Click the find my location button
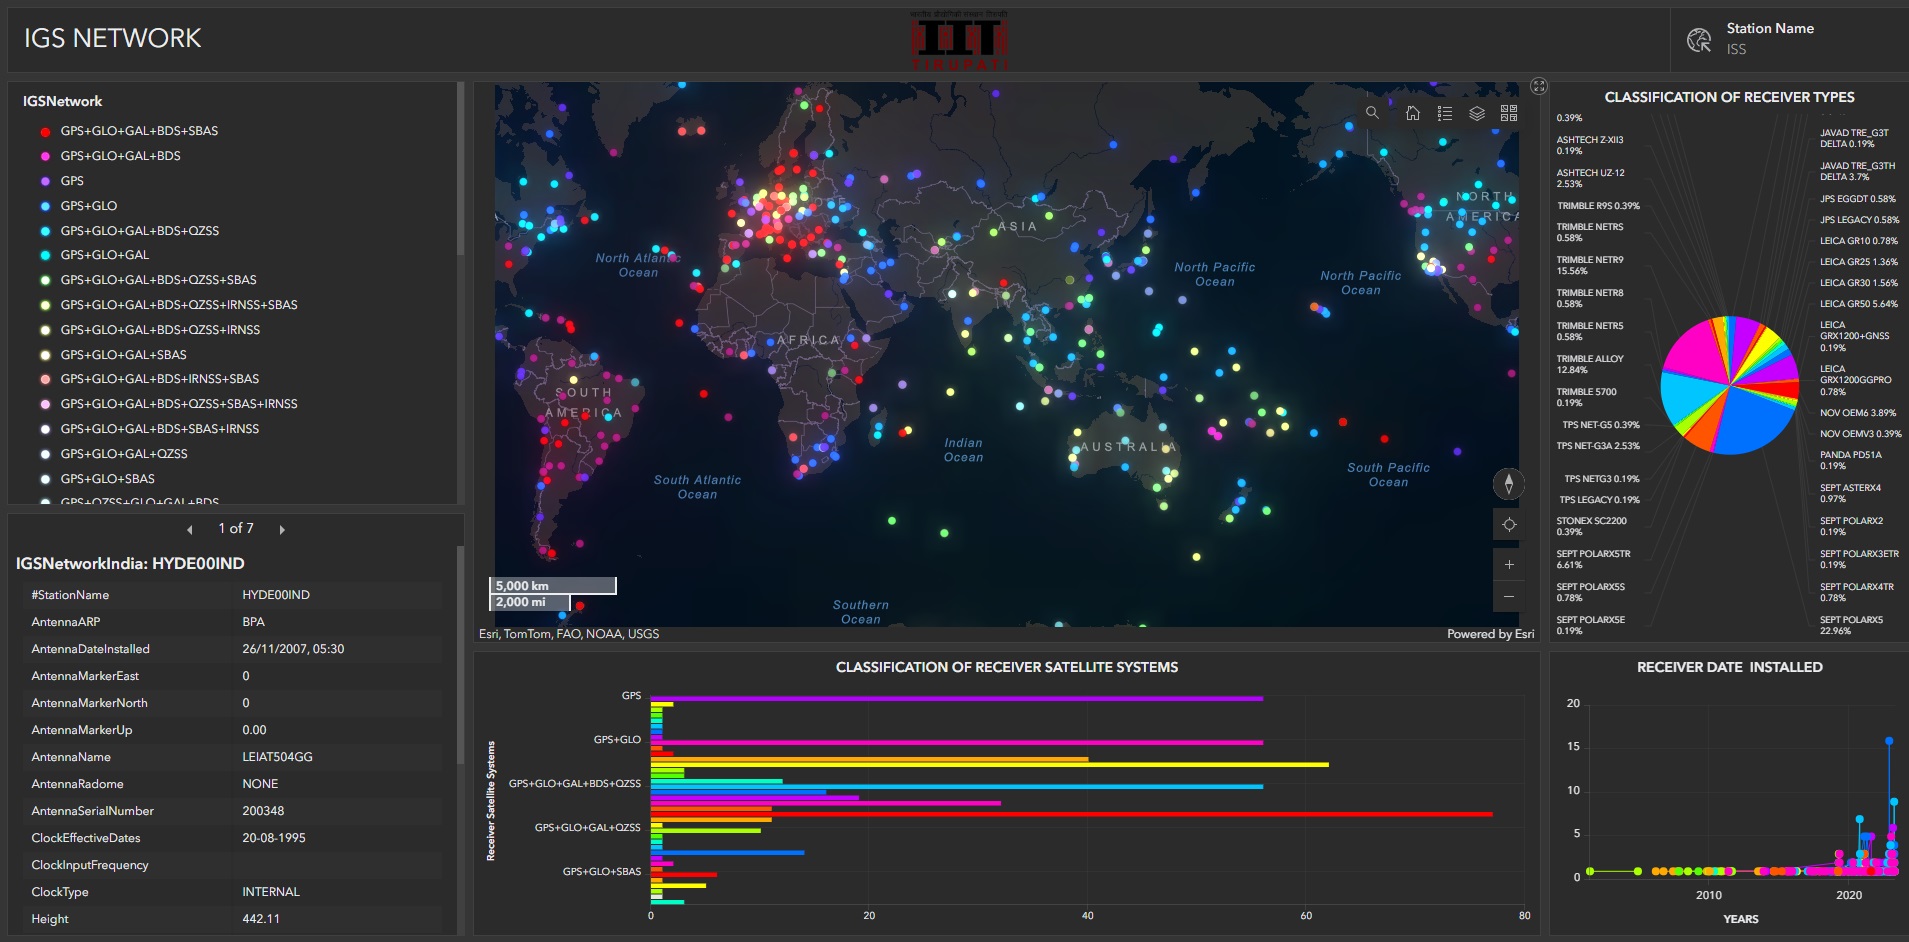Screen dimensions: 1909x942 [1508, 525]
